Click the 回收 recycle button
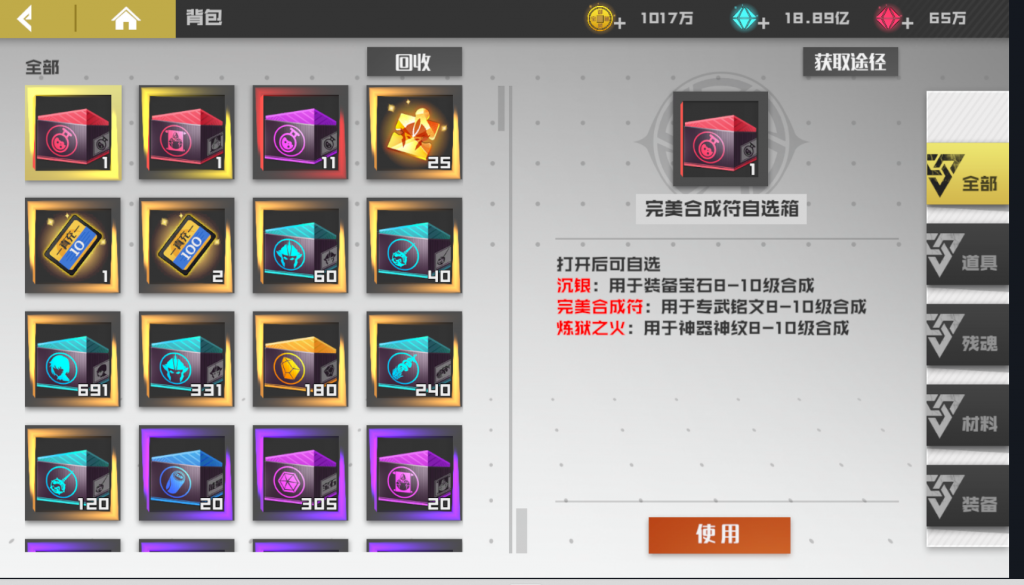1024x585 pixels. [x=414, y=62]
